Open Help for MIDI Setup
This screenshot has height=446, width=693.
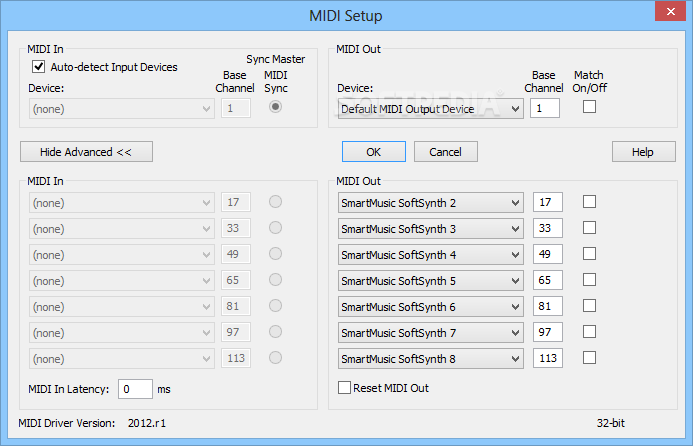tap(644, 152)
